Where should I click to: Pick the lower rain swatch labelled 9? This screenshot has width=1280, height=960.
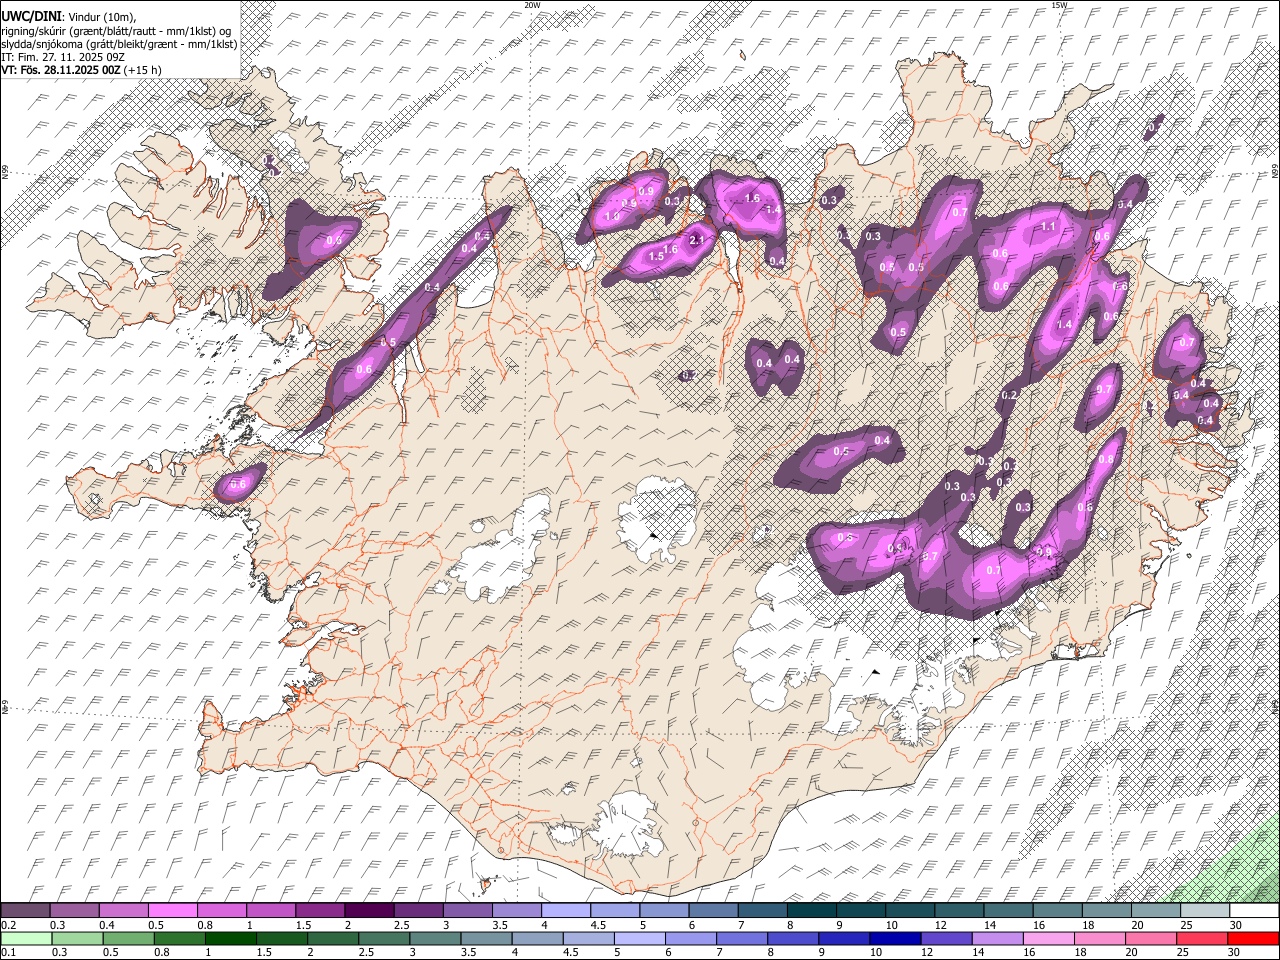(x=845, y=939)
